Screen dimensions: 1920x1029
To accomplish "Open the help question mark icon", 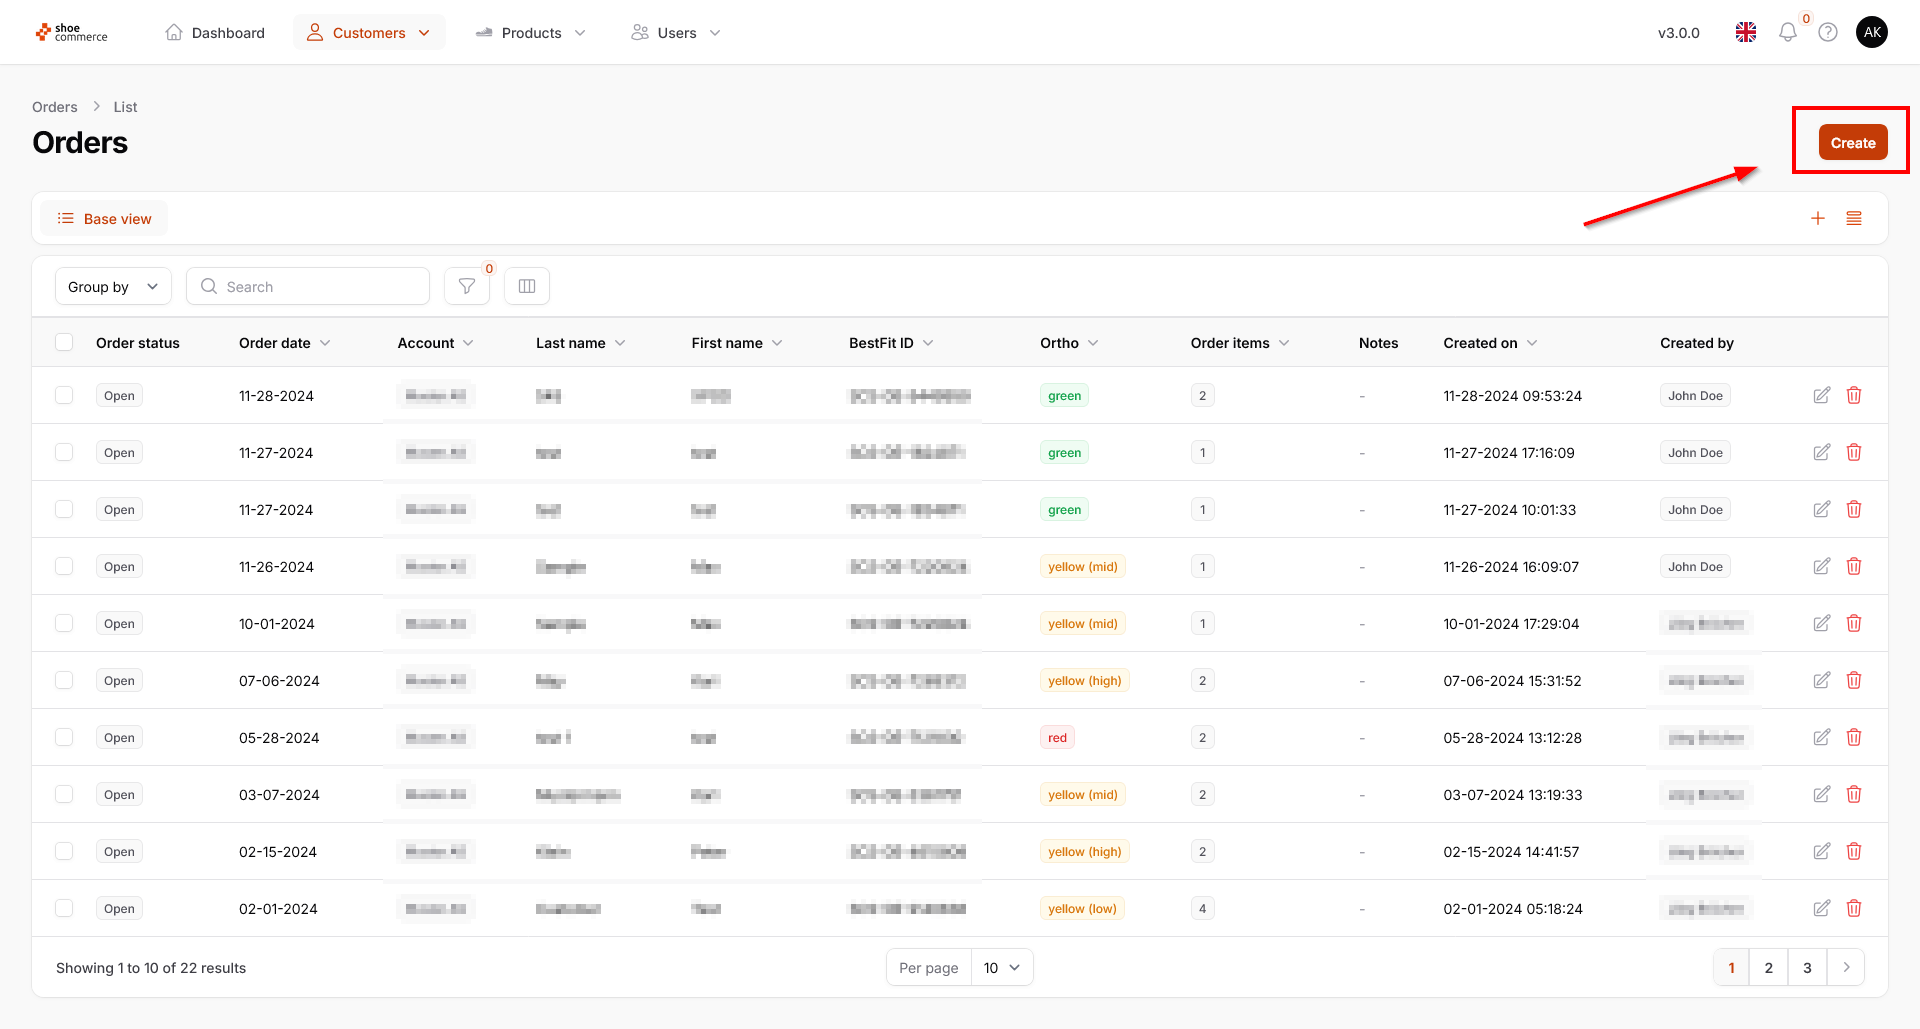I will [1828, 33].
